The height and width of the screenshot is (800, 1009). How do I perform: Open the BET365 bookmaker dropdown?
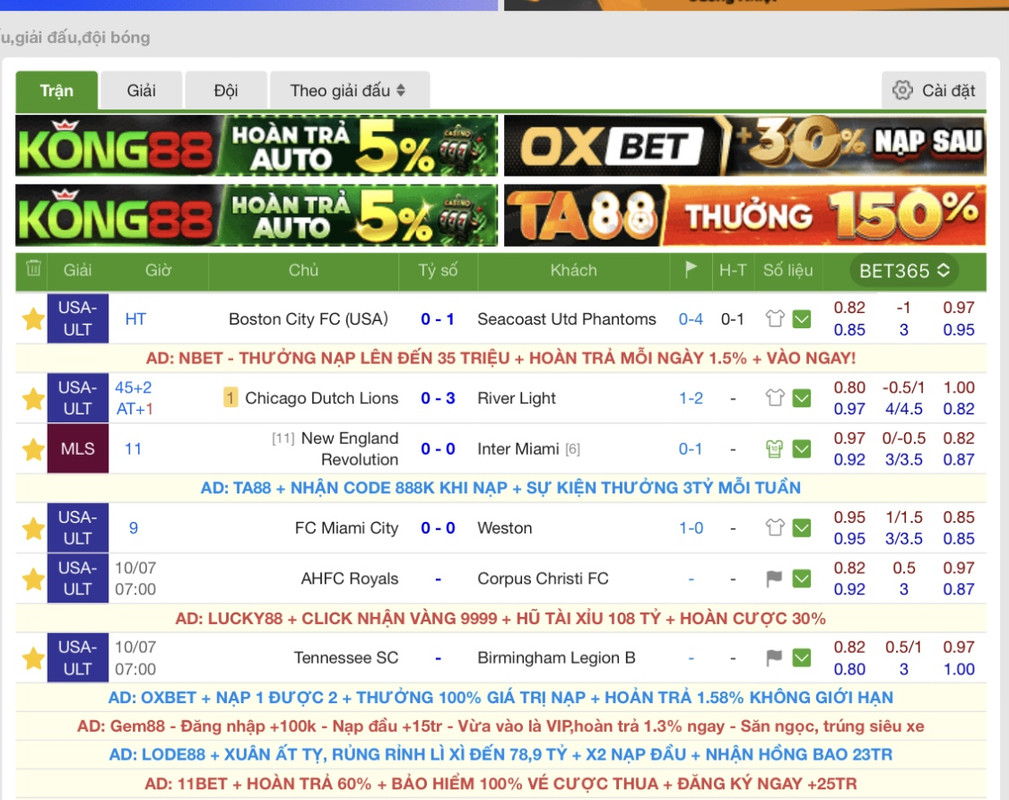click(x=904, y=271)
